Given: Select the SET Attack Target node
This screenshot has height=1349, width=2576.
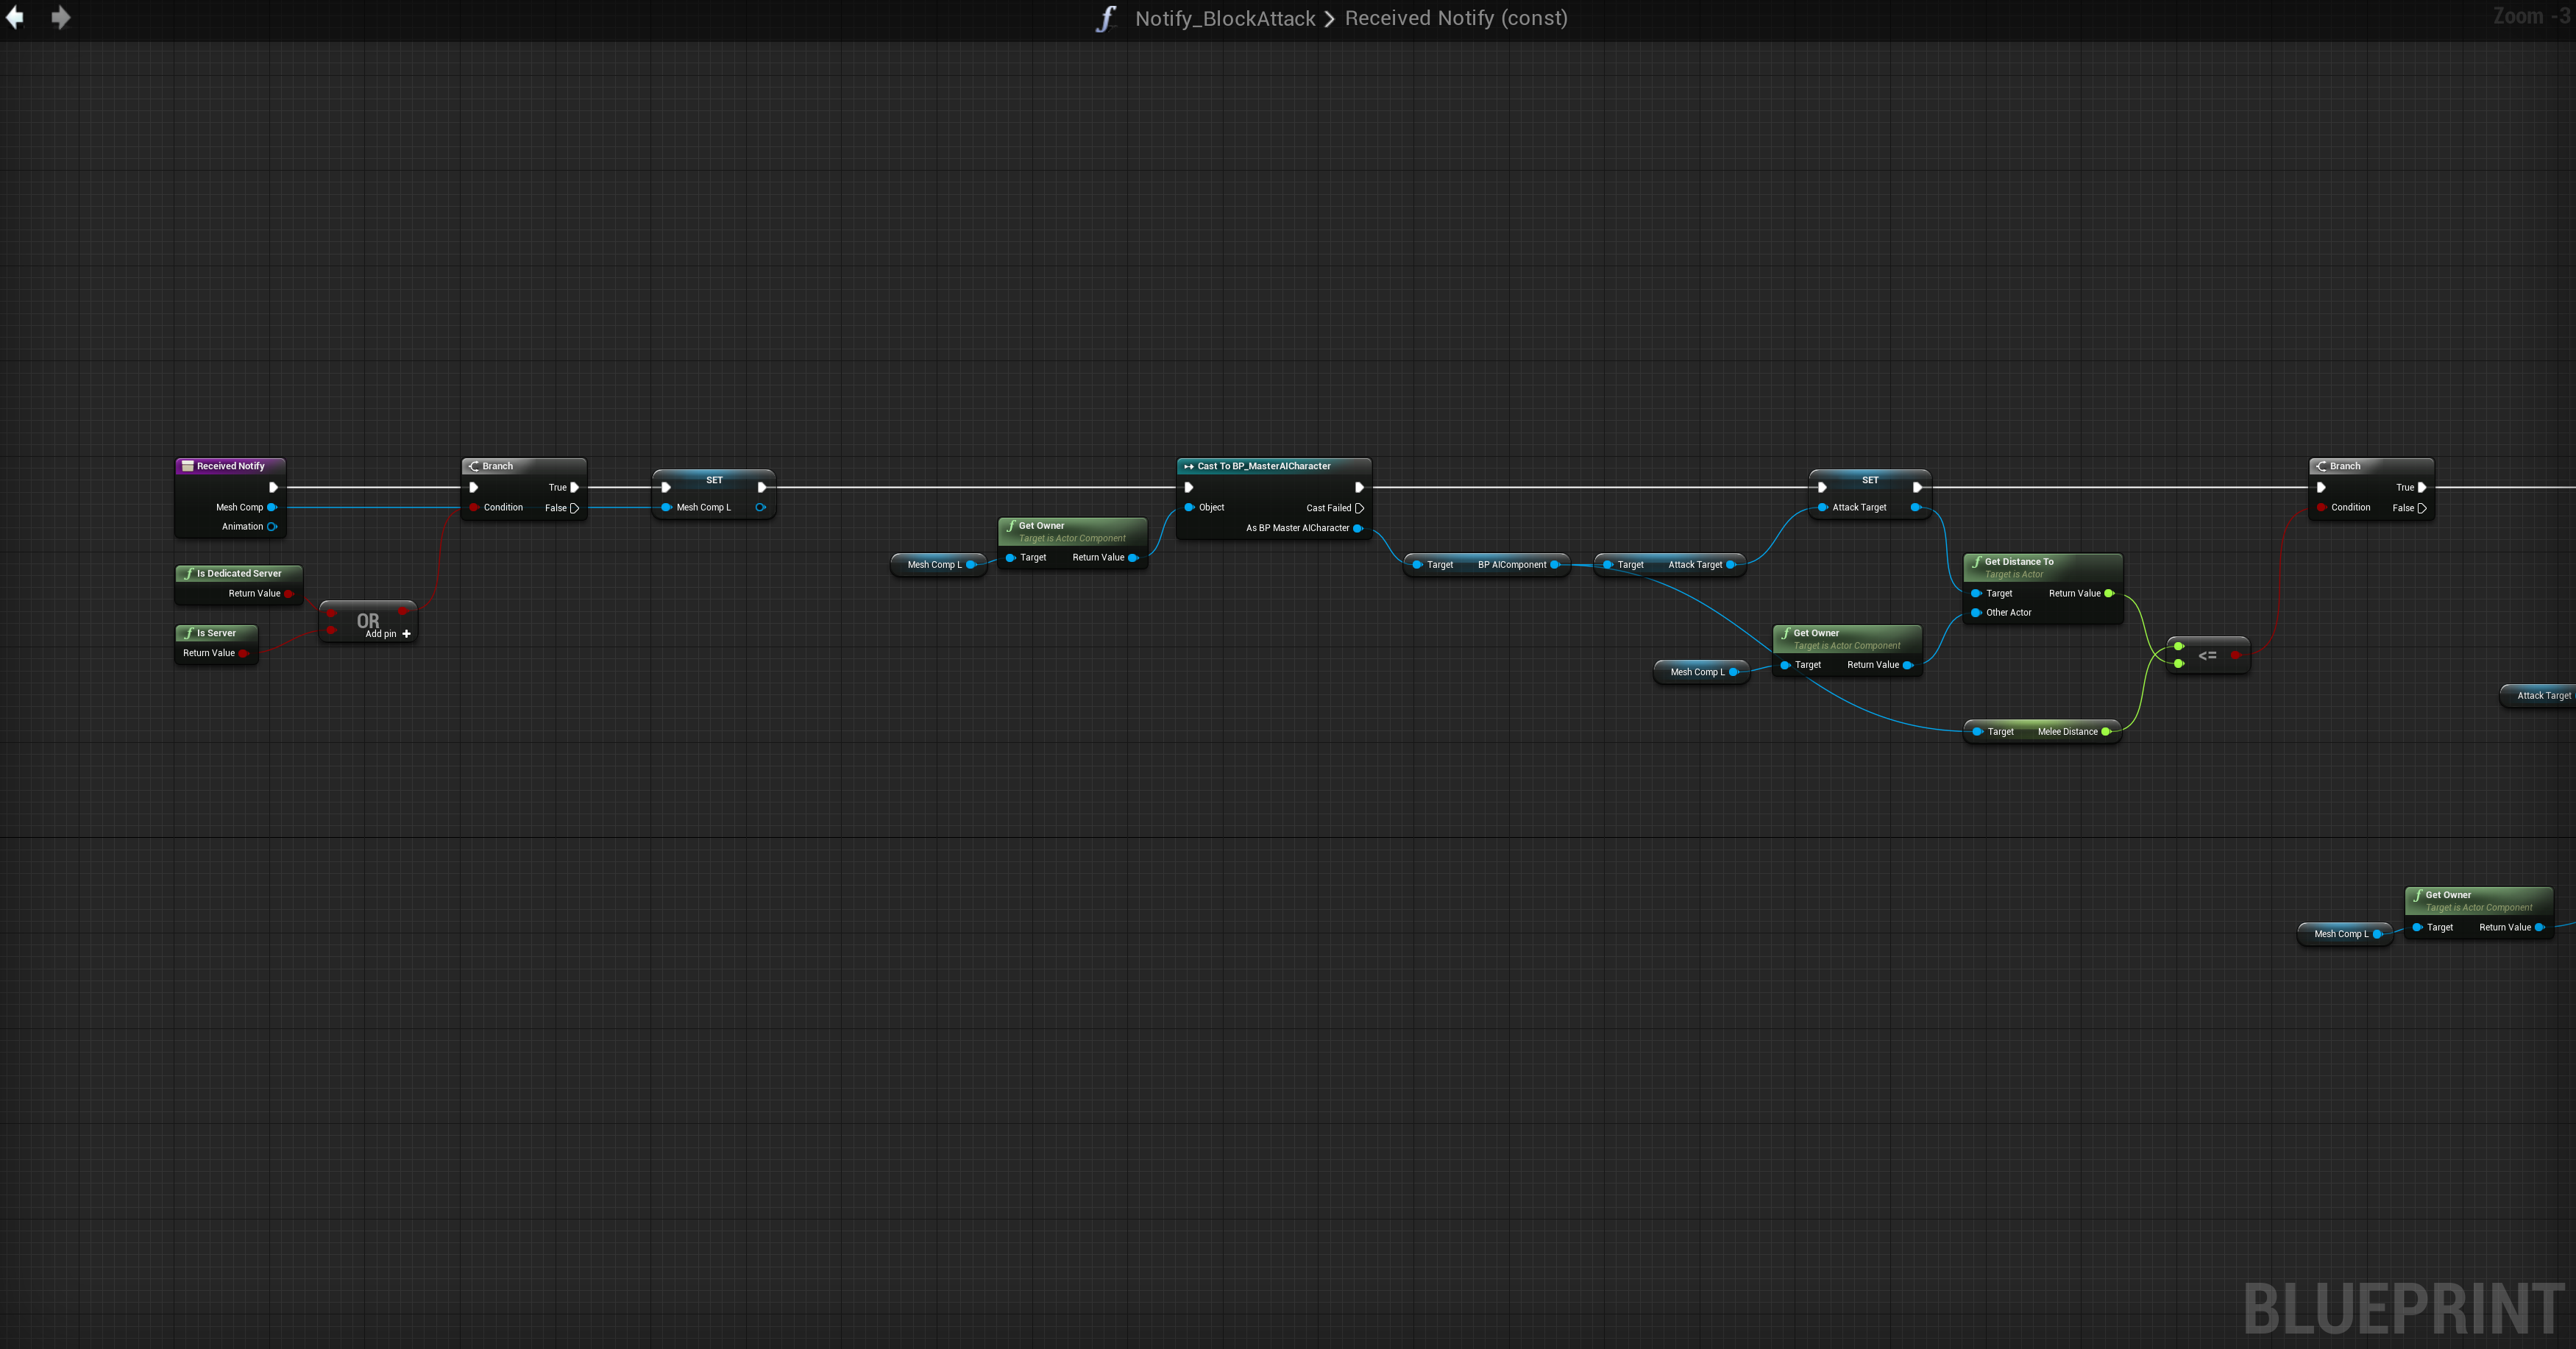Looking at the screenshot, I should click(1869, 481).
